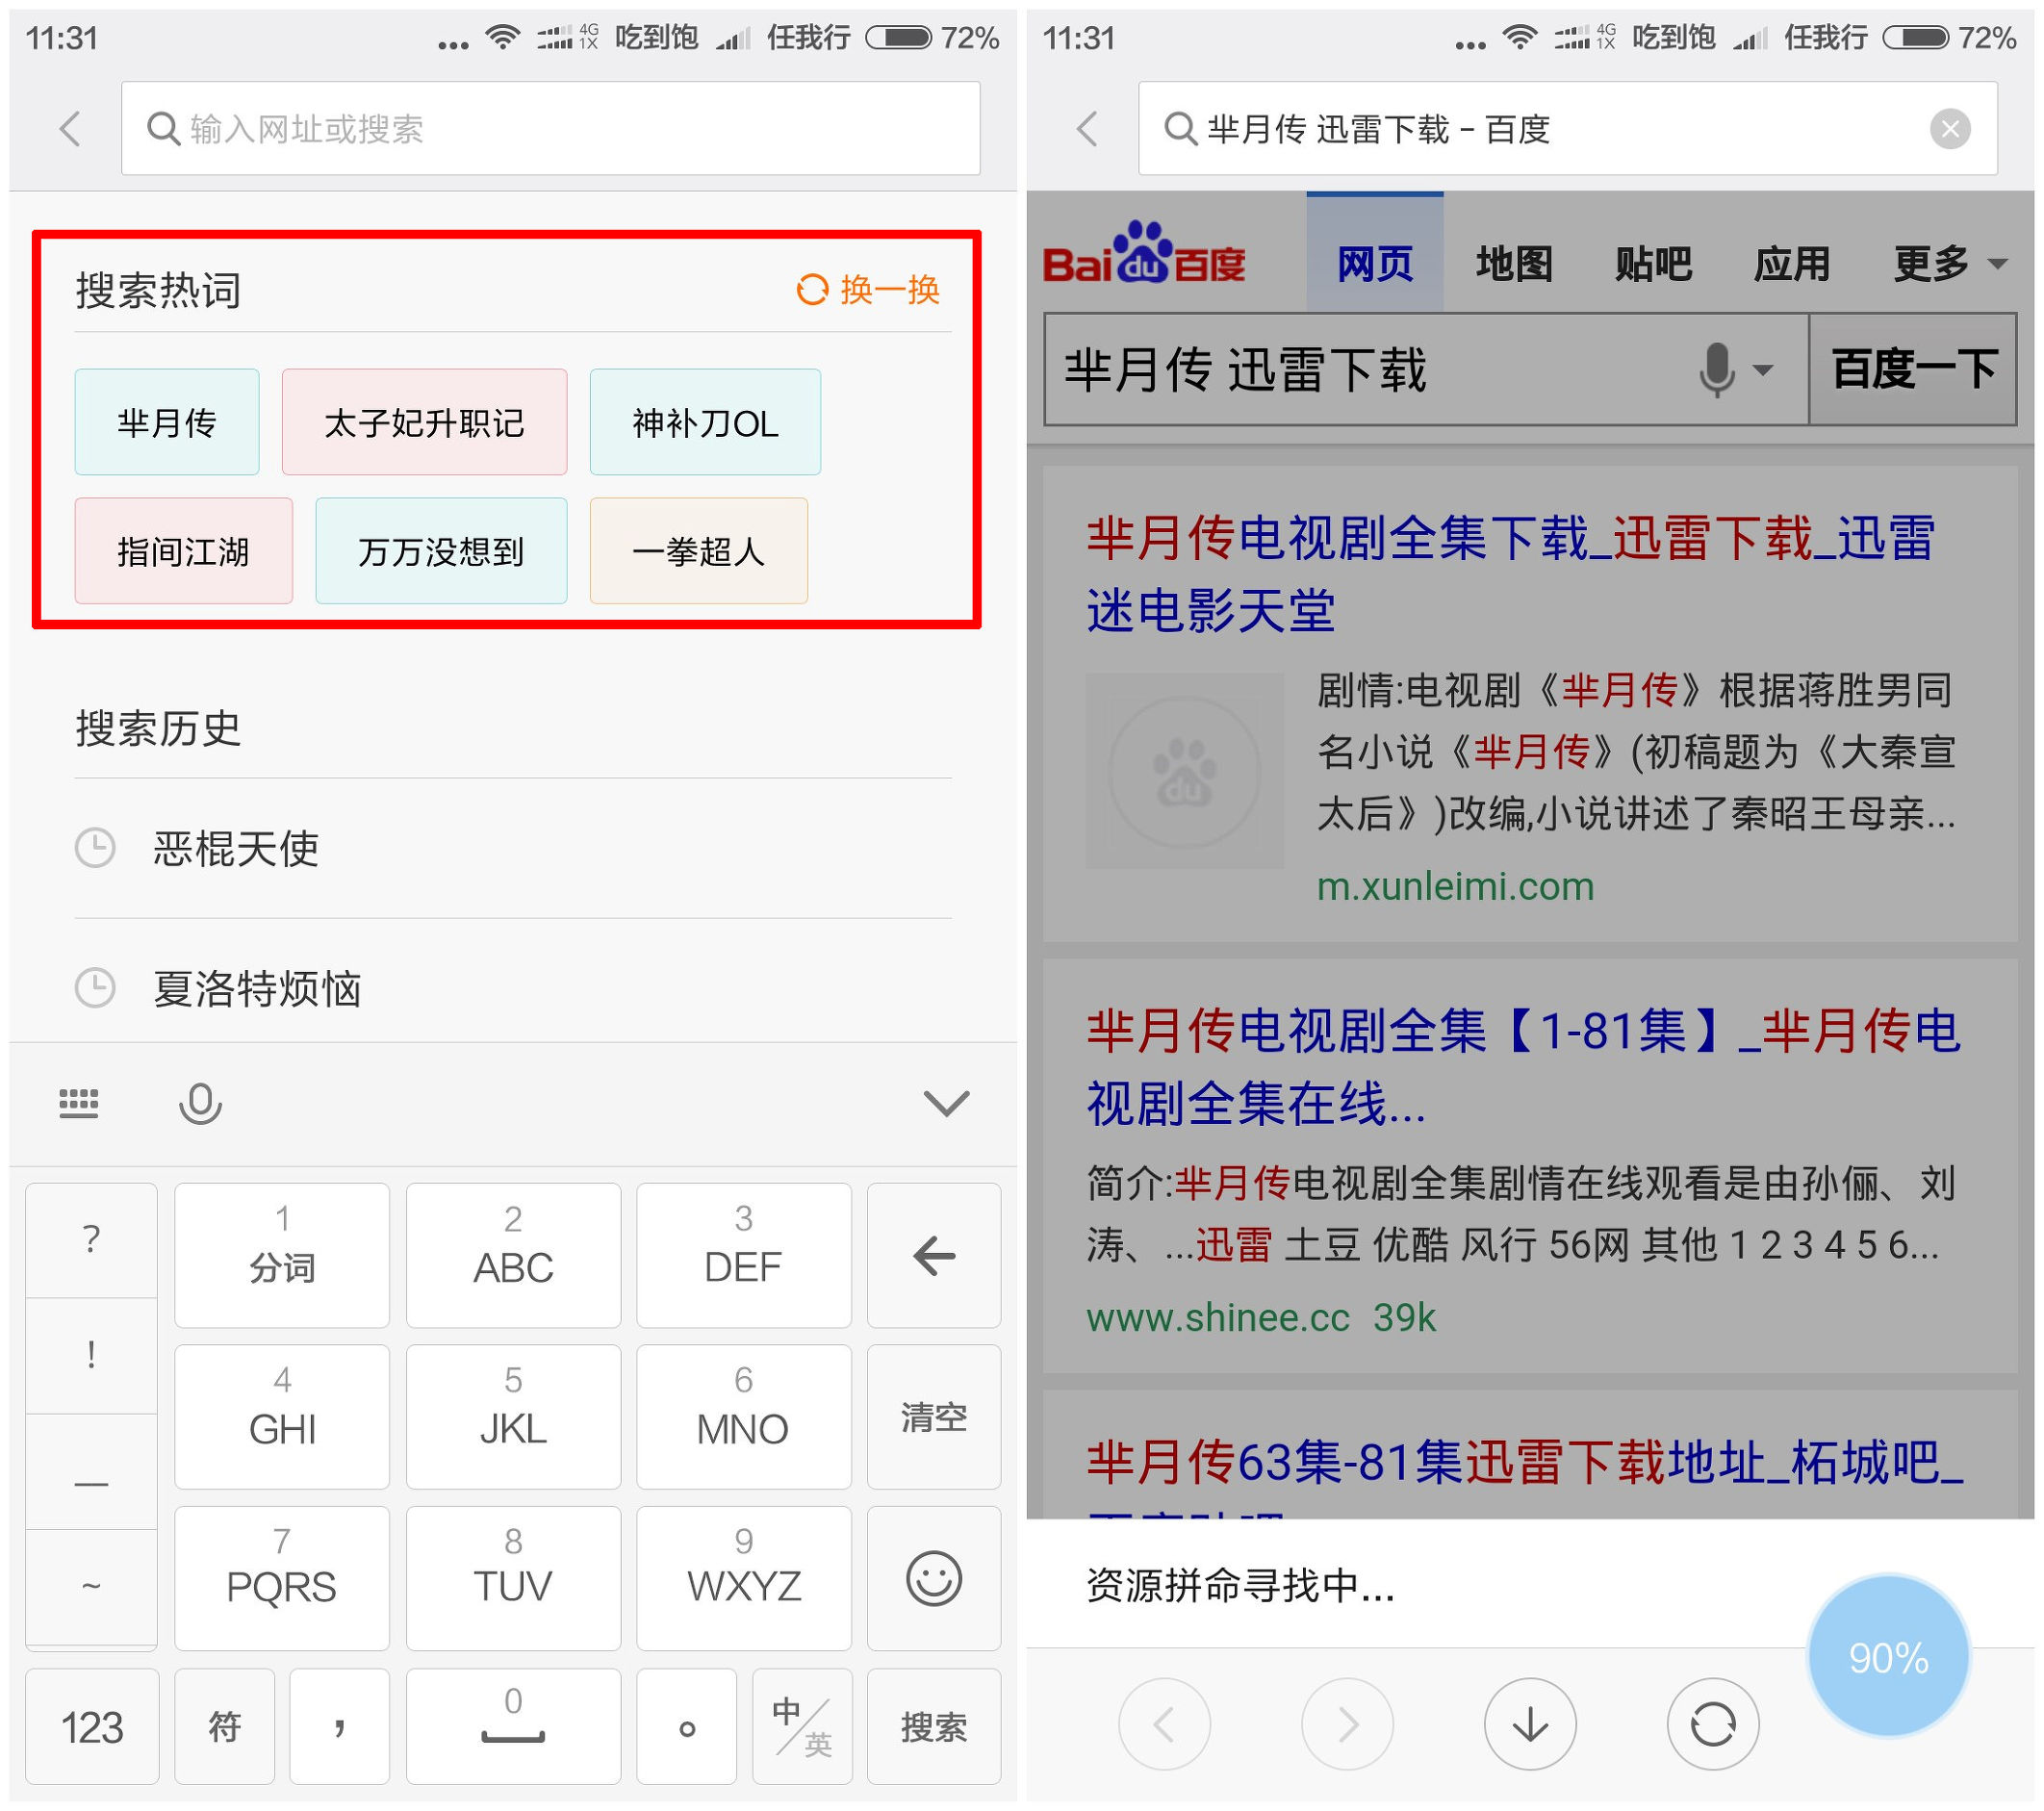
Task: Switch to 123 numeric keyboard
Action: [92, 1727]
